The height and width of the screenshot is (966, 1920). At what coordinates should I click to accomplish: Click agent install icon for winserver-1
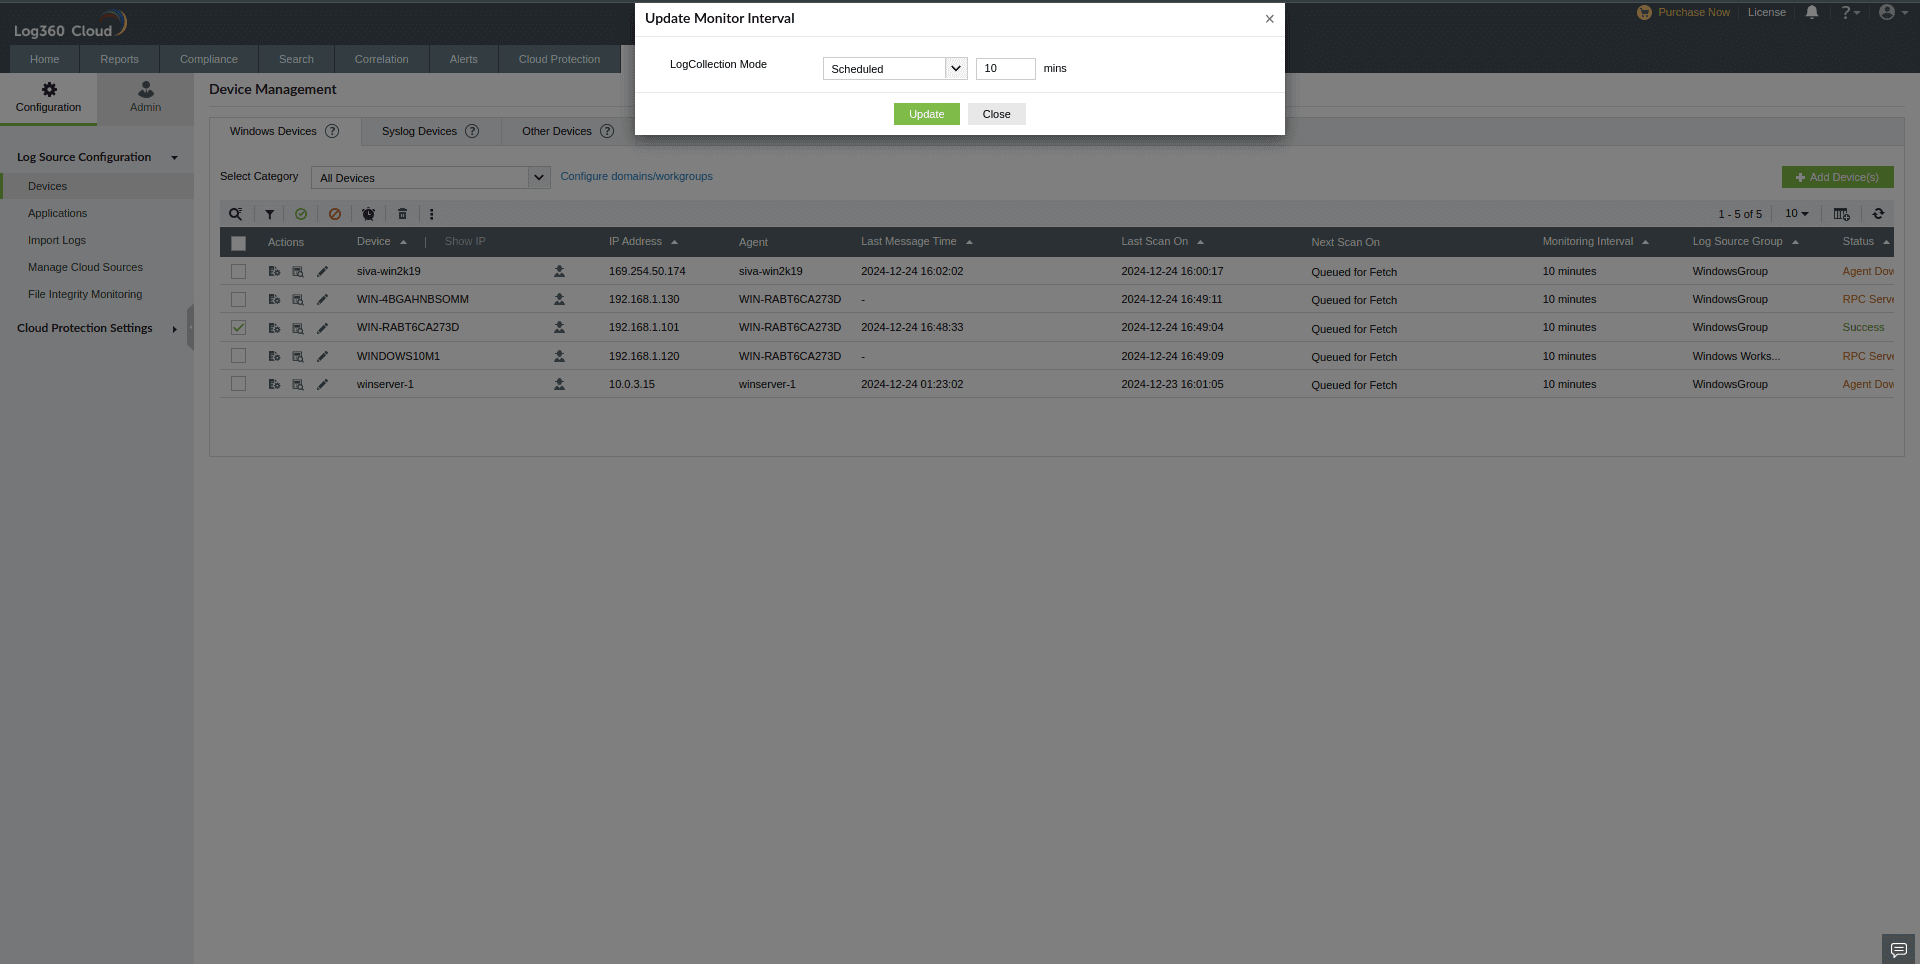(559, 385)
